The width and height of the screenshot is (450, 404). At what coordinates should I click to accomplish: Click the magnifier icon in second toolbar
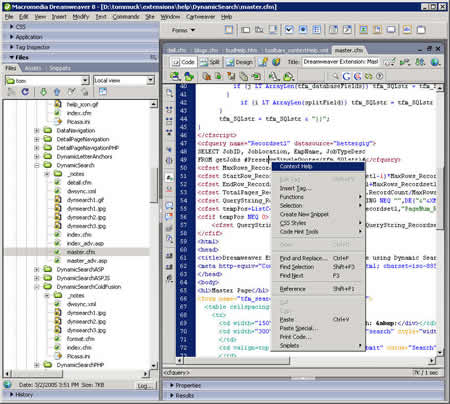pyautogui.click(x=335, y=76)
